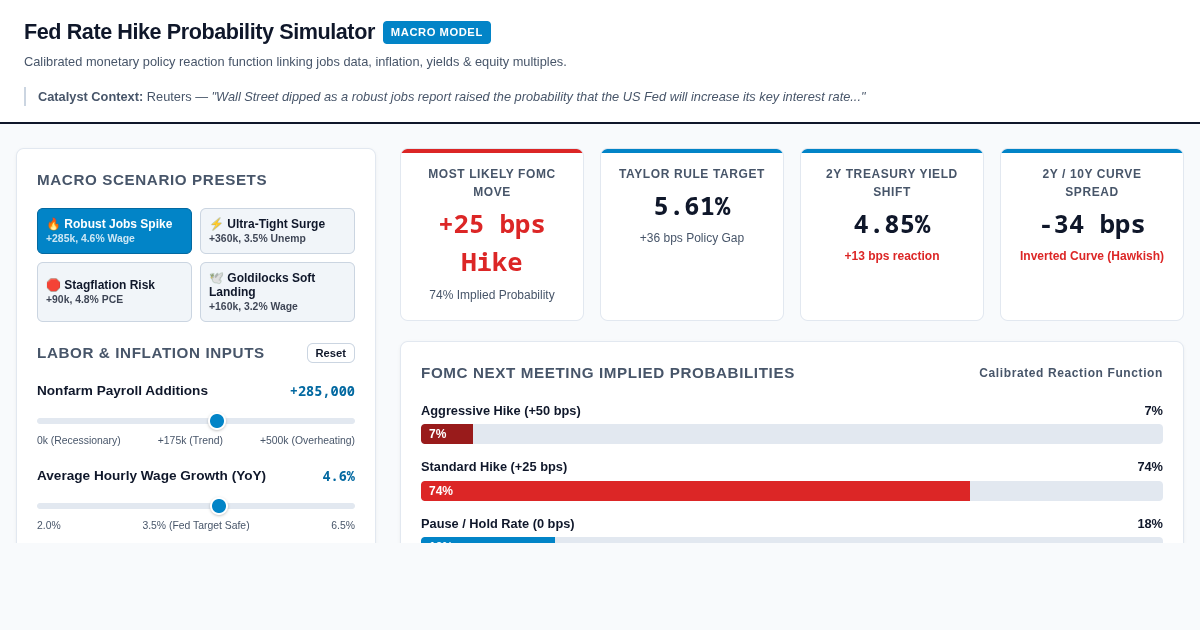Click the lightning icon on Ultra-Tight Surge
Viewport: 1200px width, 630px height.
click(216, 224)
